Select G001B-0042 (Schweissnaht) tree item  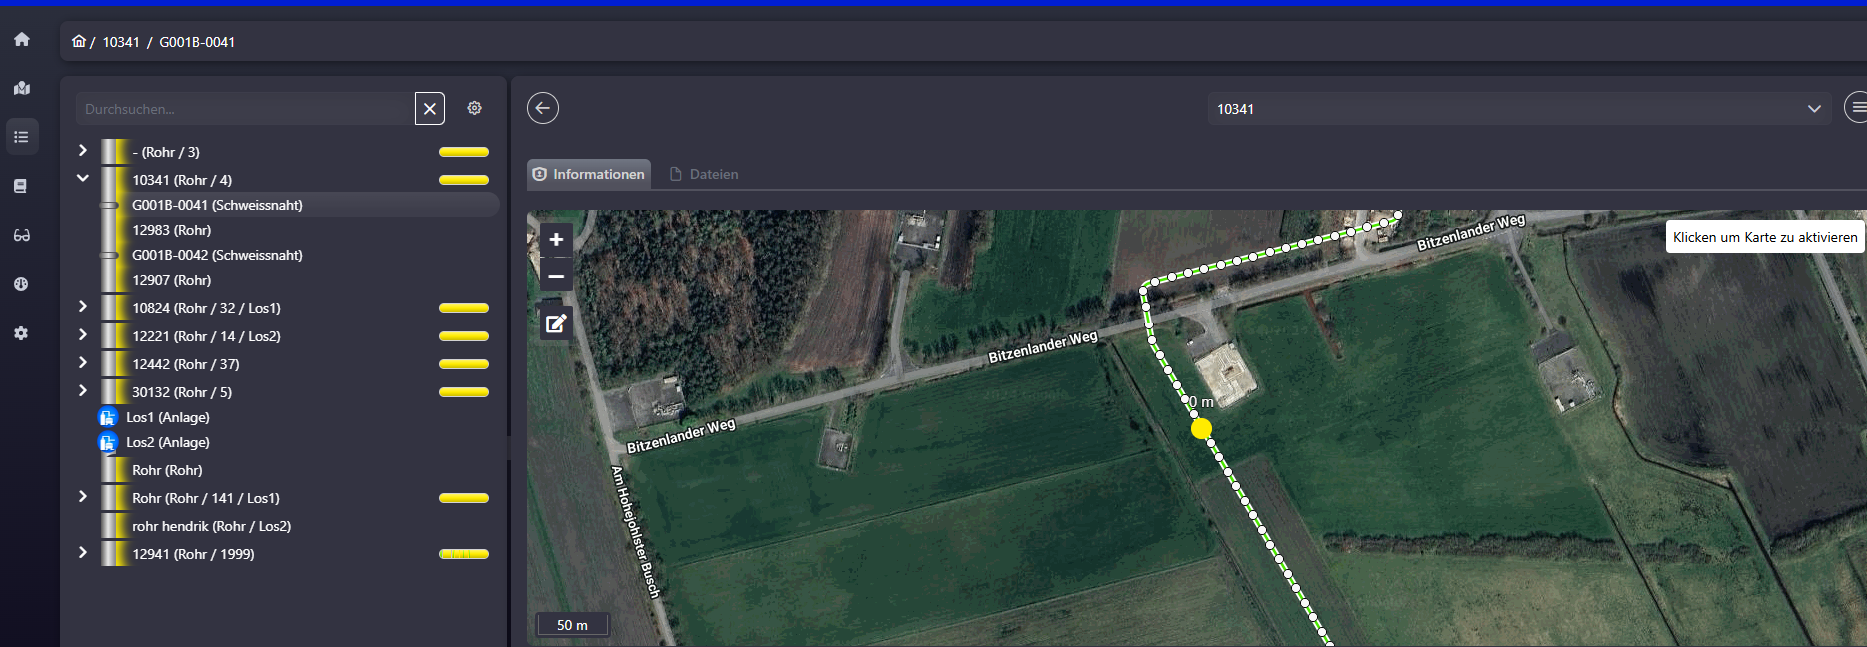click(x=217, y=255)
